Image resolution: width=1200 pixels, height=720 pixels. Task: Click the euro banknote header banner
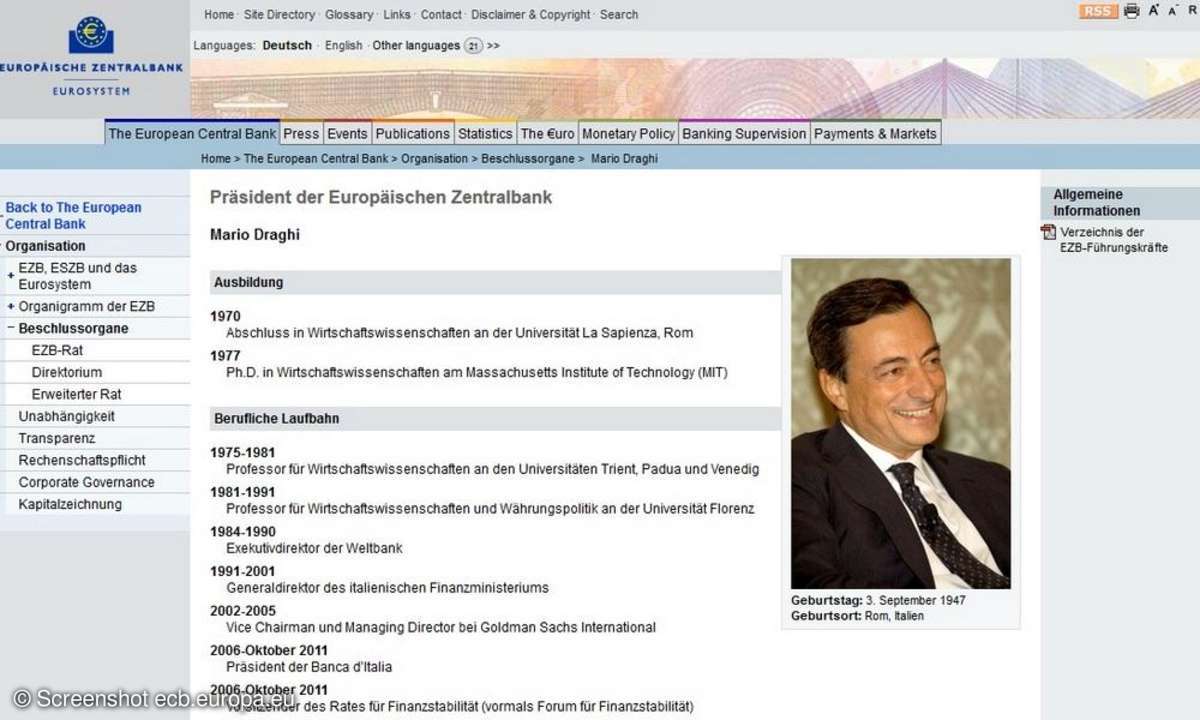pyautogui.click(x=695, y=88)
